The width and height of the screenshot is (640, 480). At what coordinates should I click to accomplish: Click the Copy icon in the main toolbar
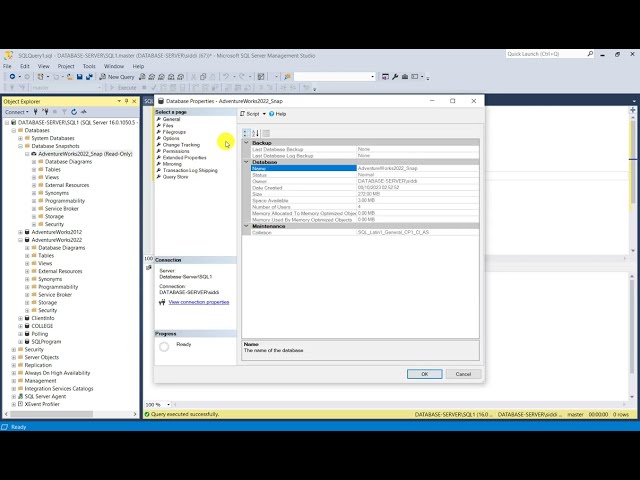click(x=203, y=77)
